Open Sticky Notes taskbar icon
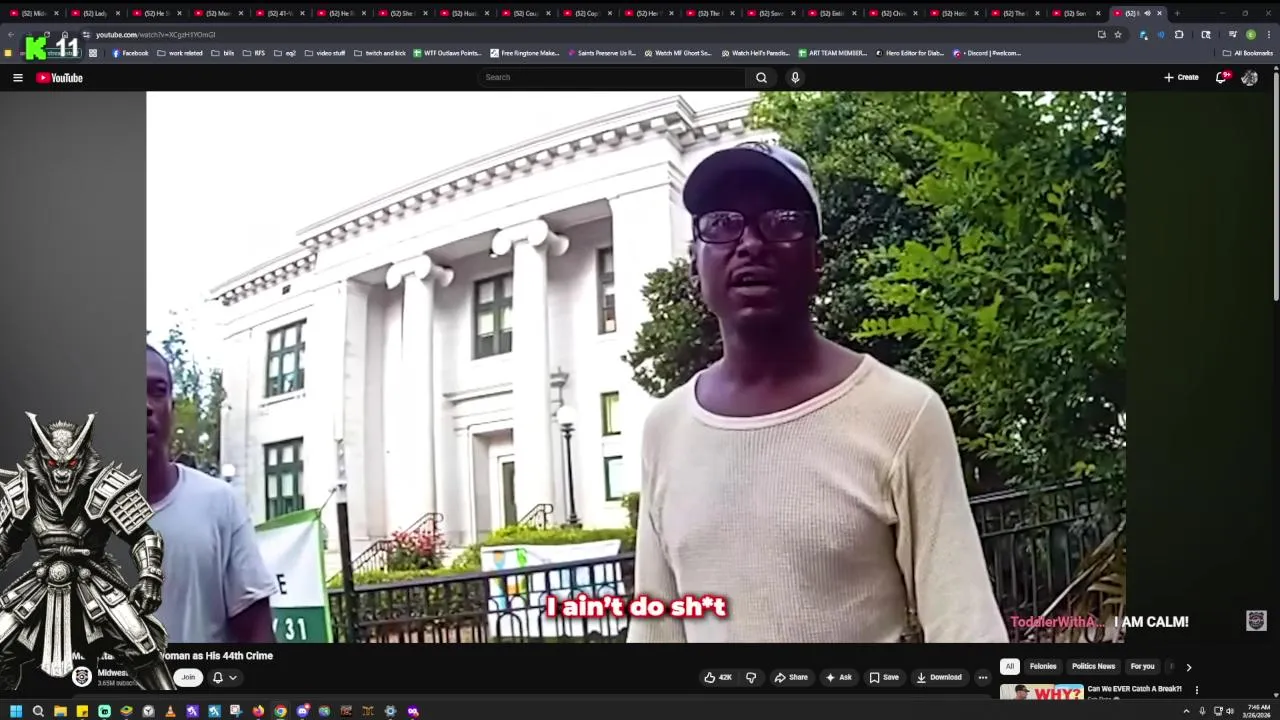The width and height of the screenshot is (1280, 720). [x=82, y=711]
